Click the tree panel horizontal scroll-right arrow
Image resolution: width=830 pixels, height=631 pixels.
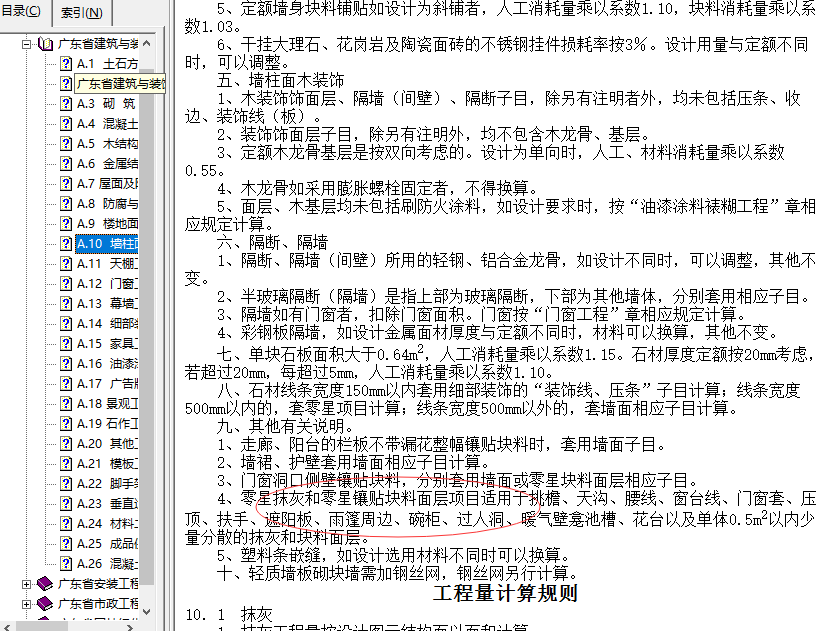click(x=130, y=627)
